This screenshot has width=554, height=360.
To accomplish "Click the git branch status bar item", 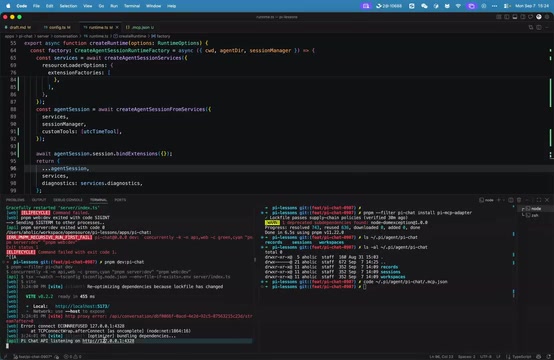I will [33, 356].
